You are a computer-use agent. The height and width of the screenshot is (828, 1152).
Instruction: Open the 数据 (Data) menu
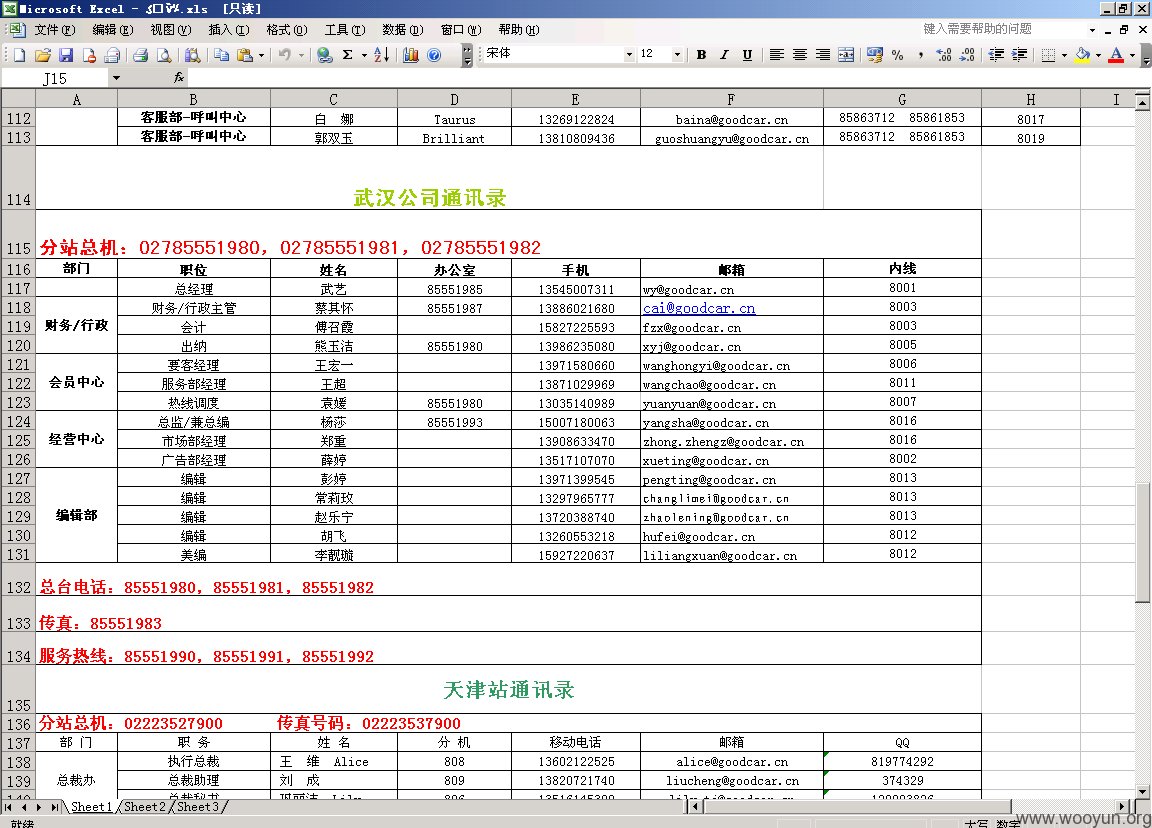403,30
